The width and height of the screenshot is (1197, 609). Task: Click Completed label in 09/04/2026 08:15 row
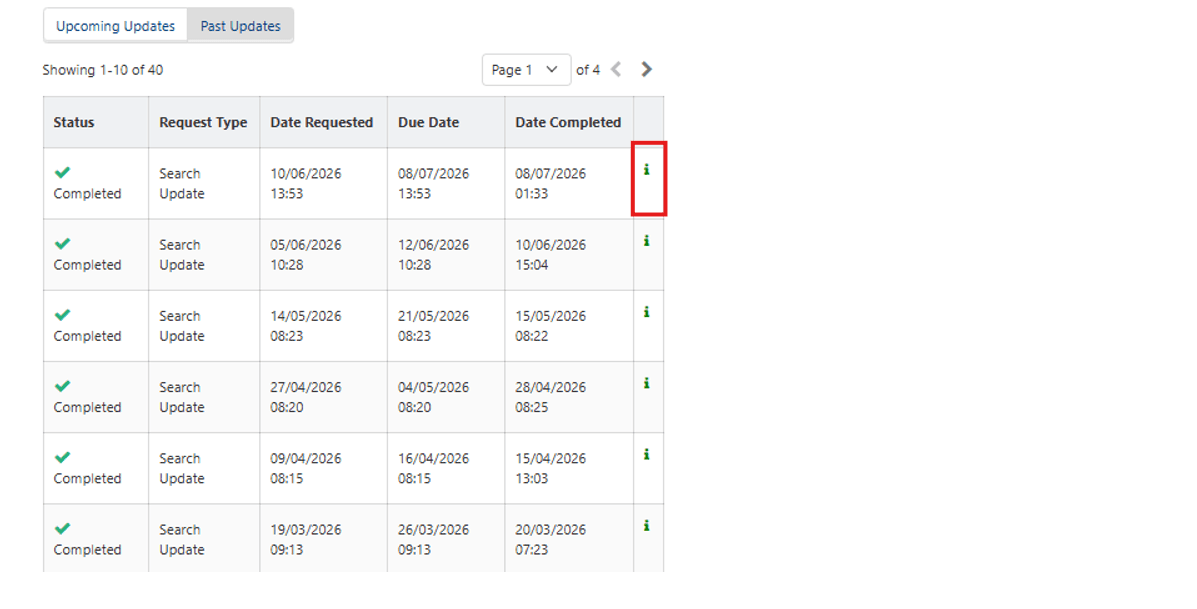click(x=87, y=478)
